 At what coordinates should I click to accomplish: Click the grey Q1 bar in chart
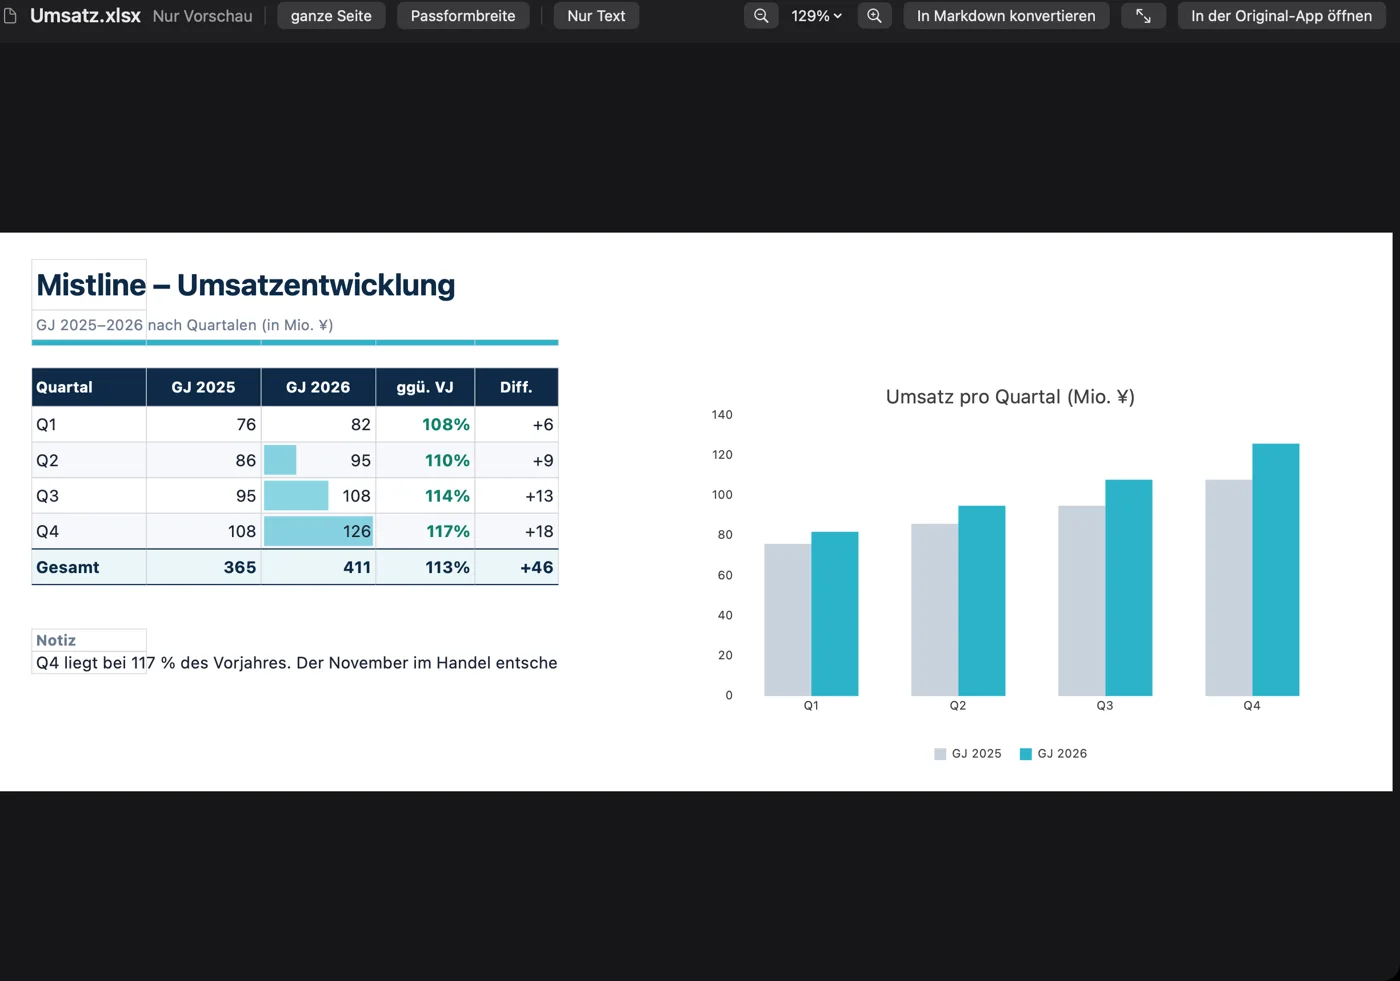pos(787,620)
